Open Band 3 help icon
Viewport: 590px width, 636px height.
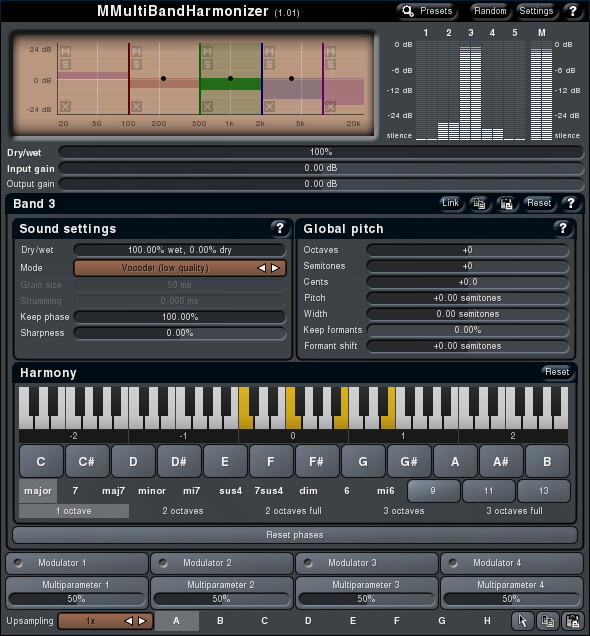(571, 203)
